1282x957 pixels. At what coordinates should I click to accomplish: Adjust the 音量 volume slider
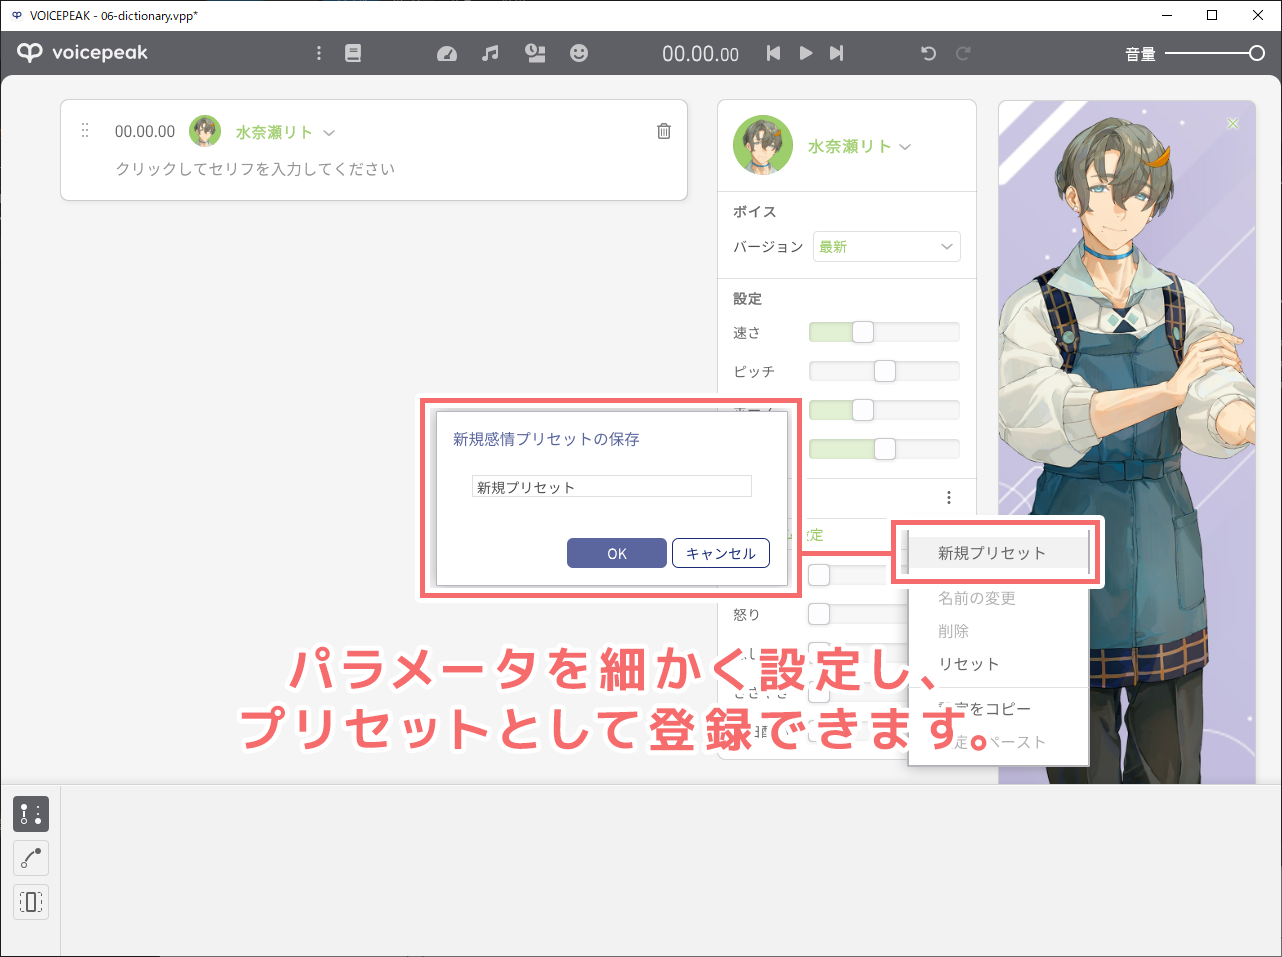pyautogui.click(x=1215, y=53)
